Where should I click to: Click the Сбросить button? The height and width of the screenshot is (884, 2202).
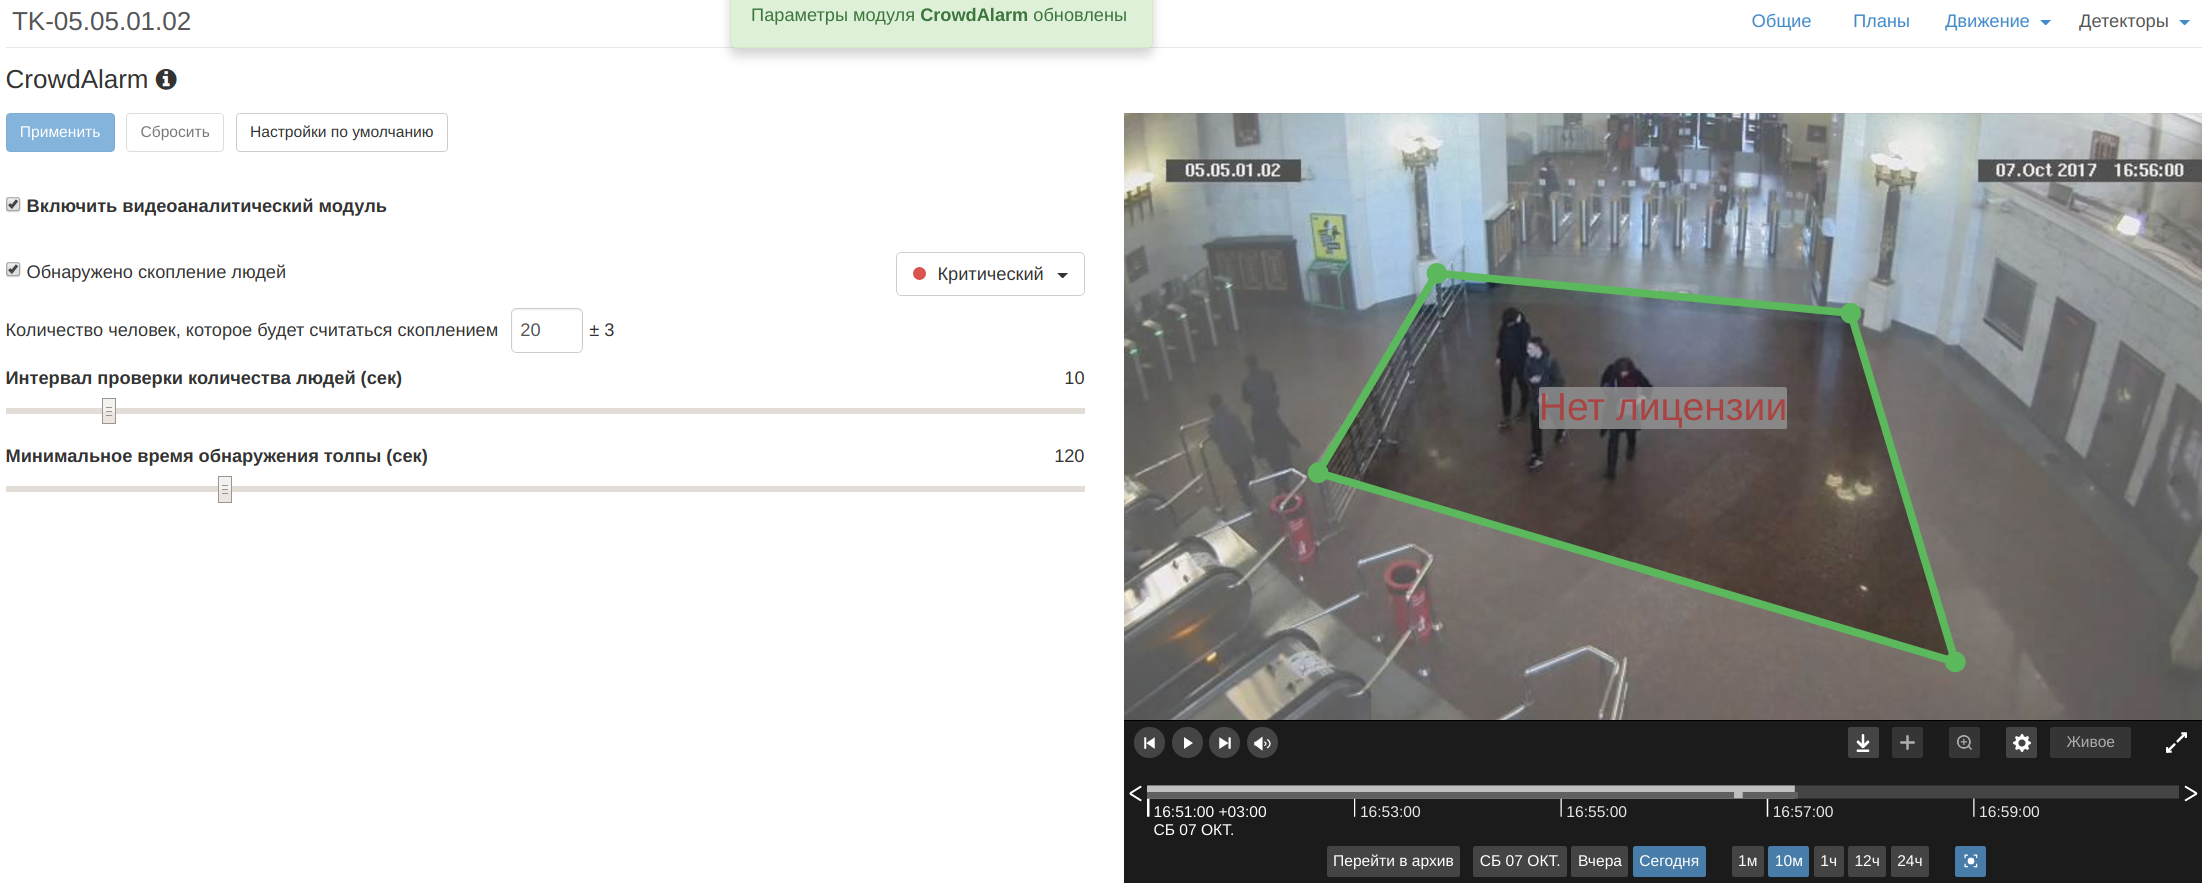click(x=175, y=132)
